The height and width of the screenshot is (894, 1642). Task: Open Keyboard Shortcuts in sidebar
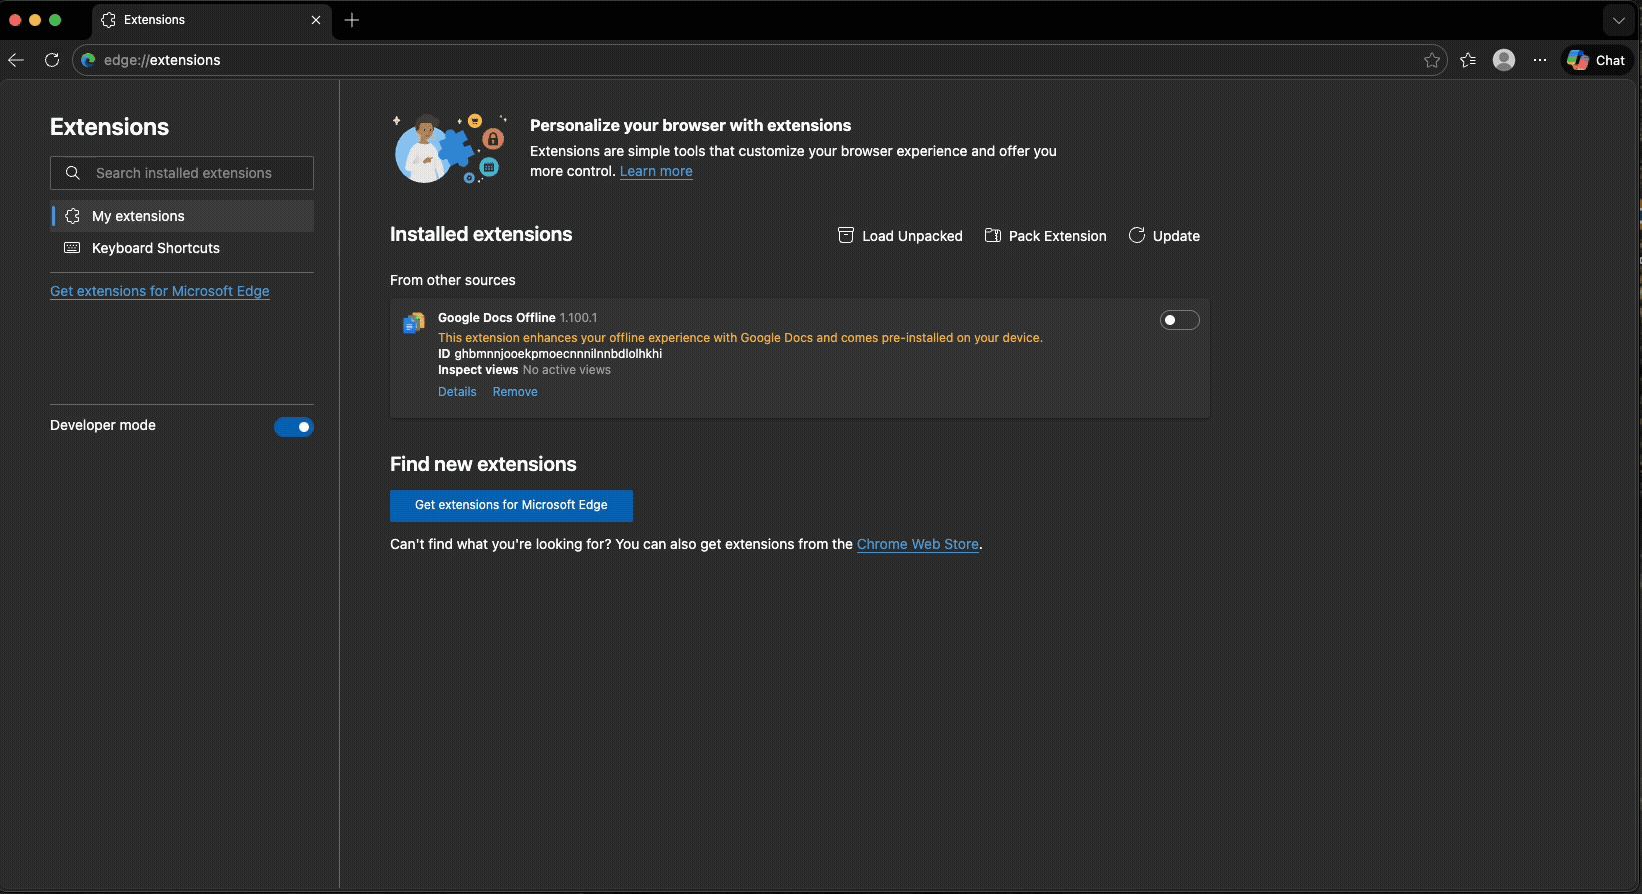[x=182, y=248]
